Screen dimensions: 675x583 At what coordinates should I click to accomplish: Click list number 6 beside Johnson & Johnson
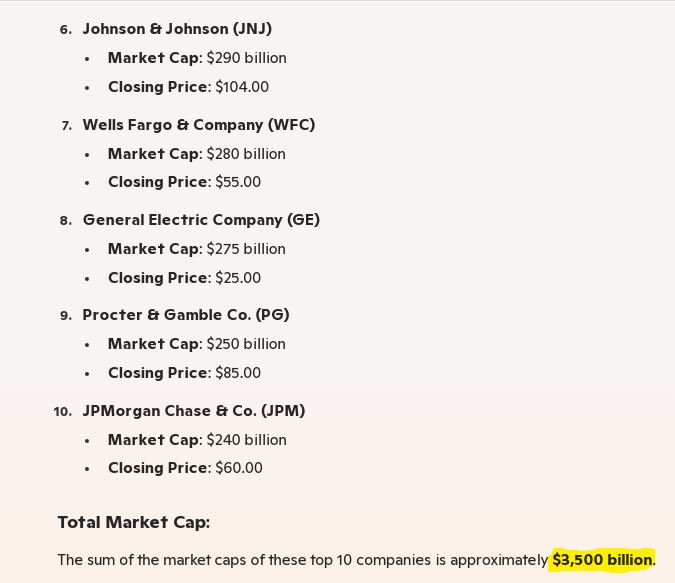66,30
